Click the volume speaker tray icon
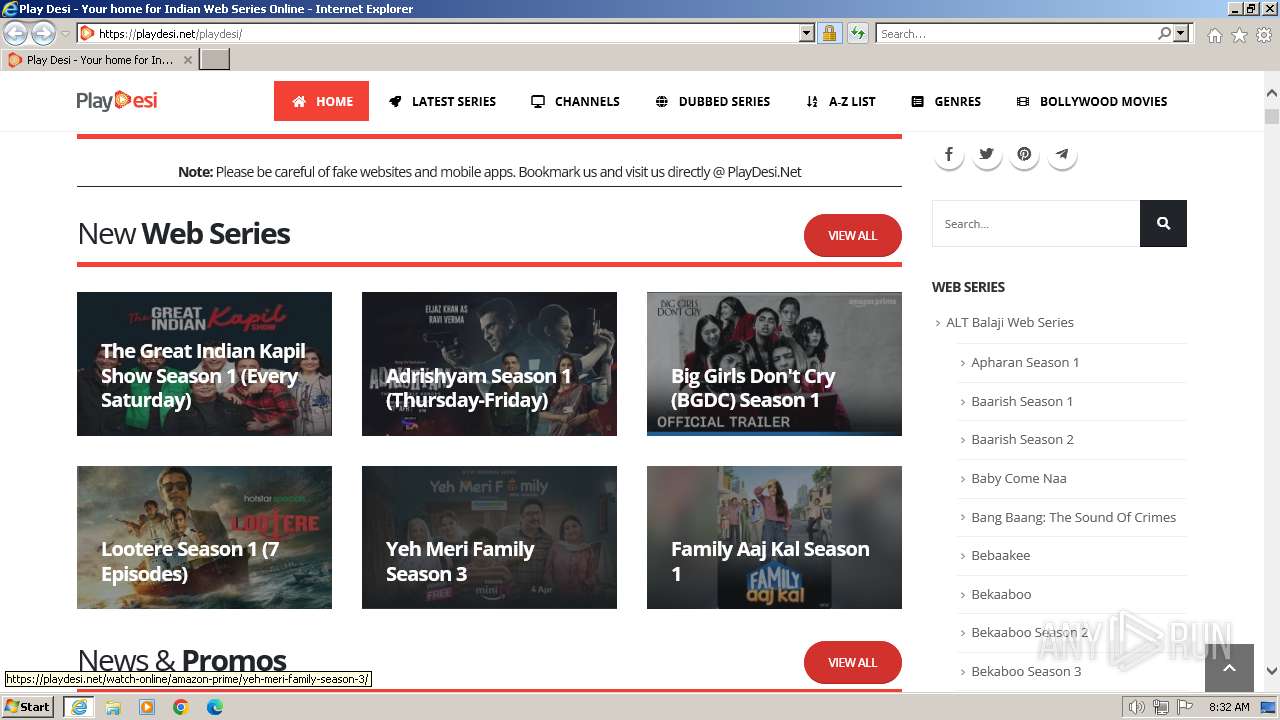This screenshot has height=720, width=1280. [x=1137, y=707]
